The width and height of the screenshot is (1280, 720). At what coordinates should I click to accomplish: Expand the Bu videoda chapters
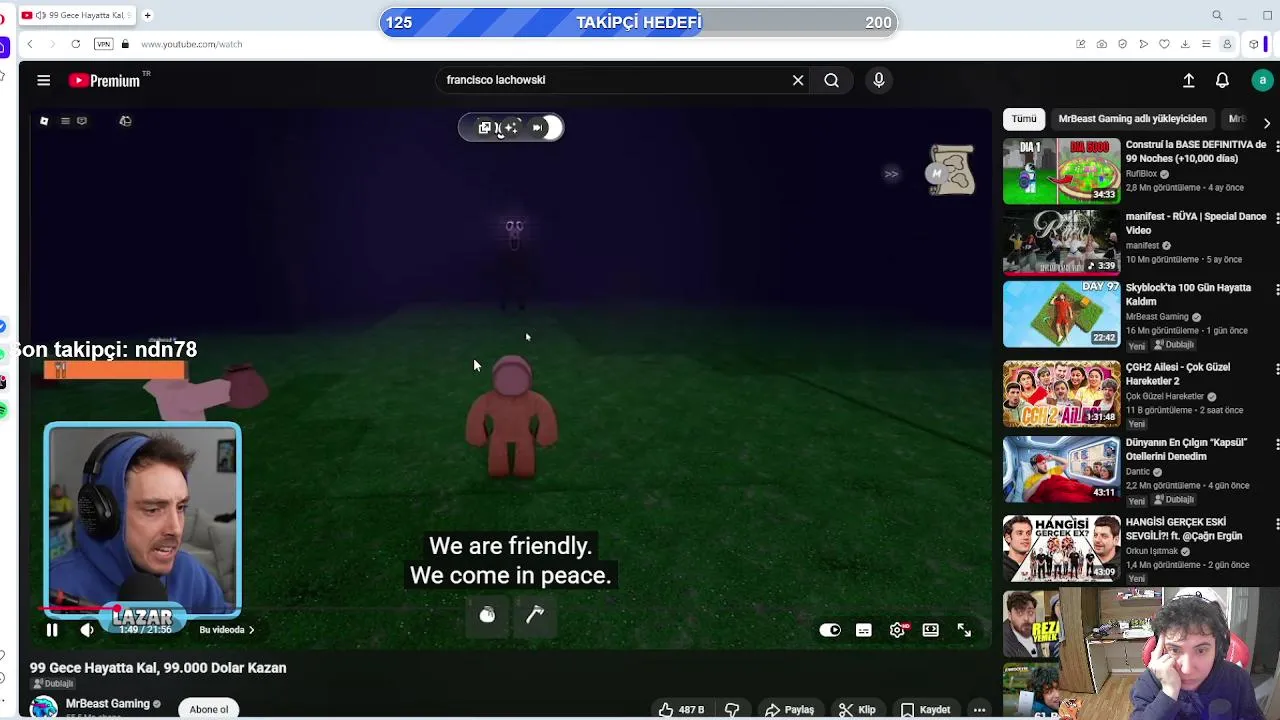[227, 630]
